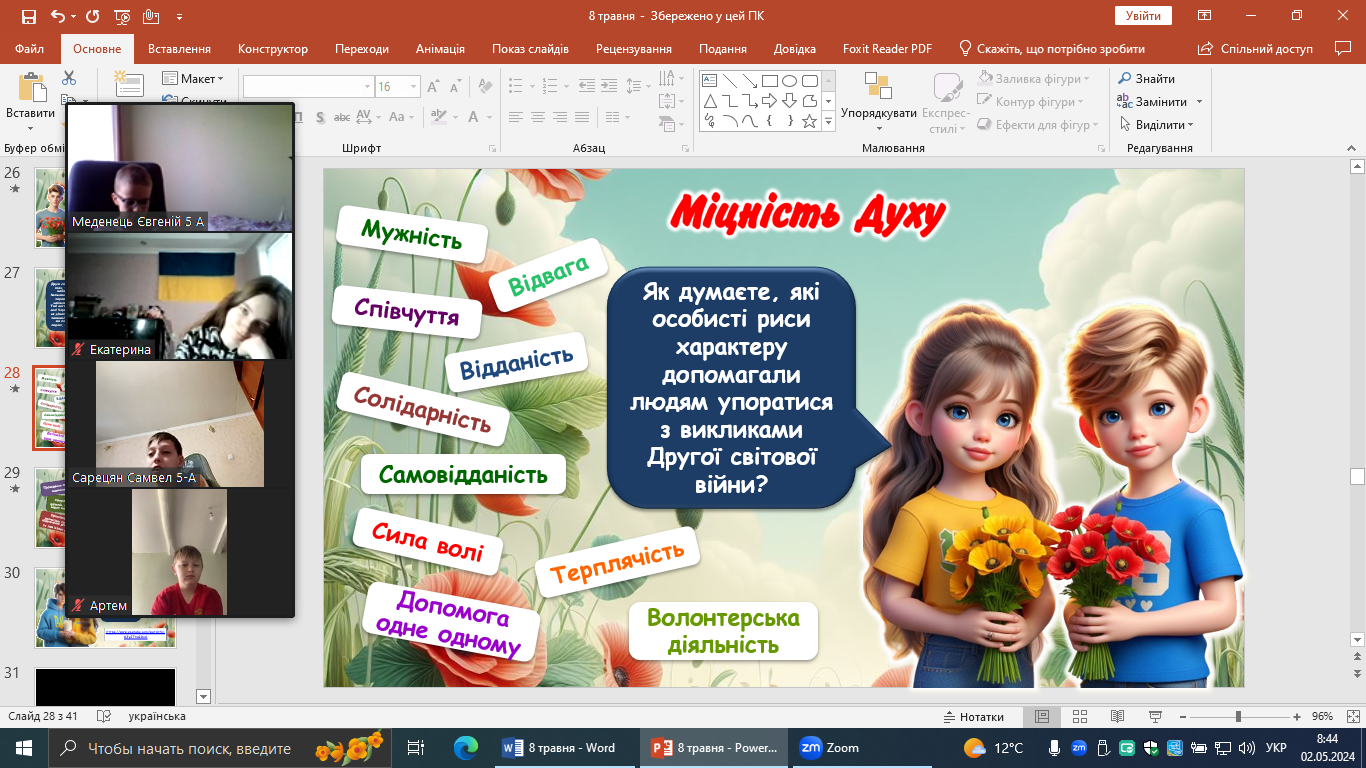Viewport: 1366px width, 768px height.
Task: Toggle the Notes (Нотатки) pane
Action: [x=974, y=717]
